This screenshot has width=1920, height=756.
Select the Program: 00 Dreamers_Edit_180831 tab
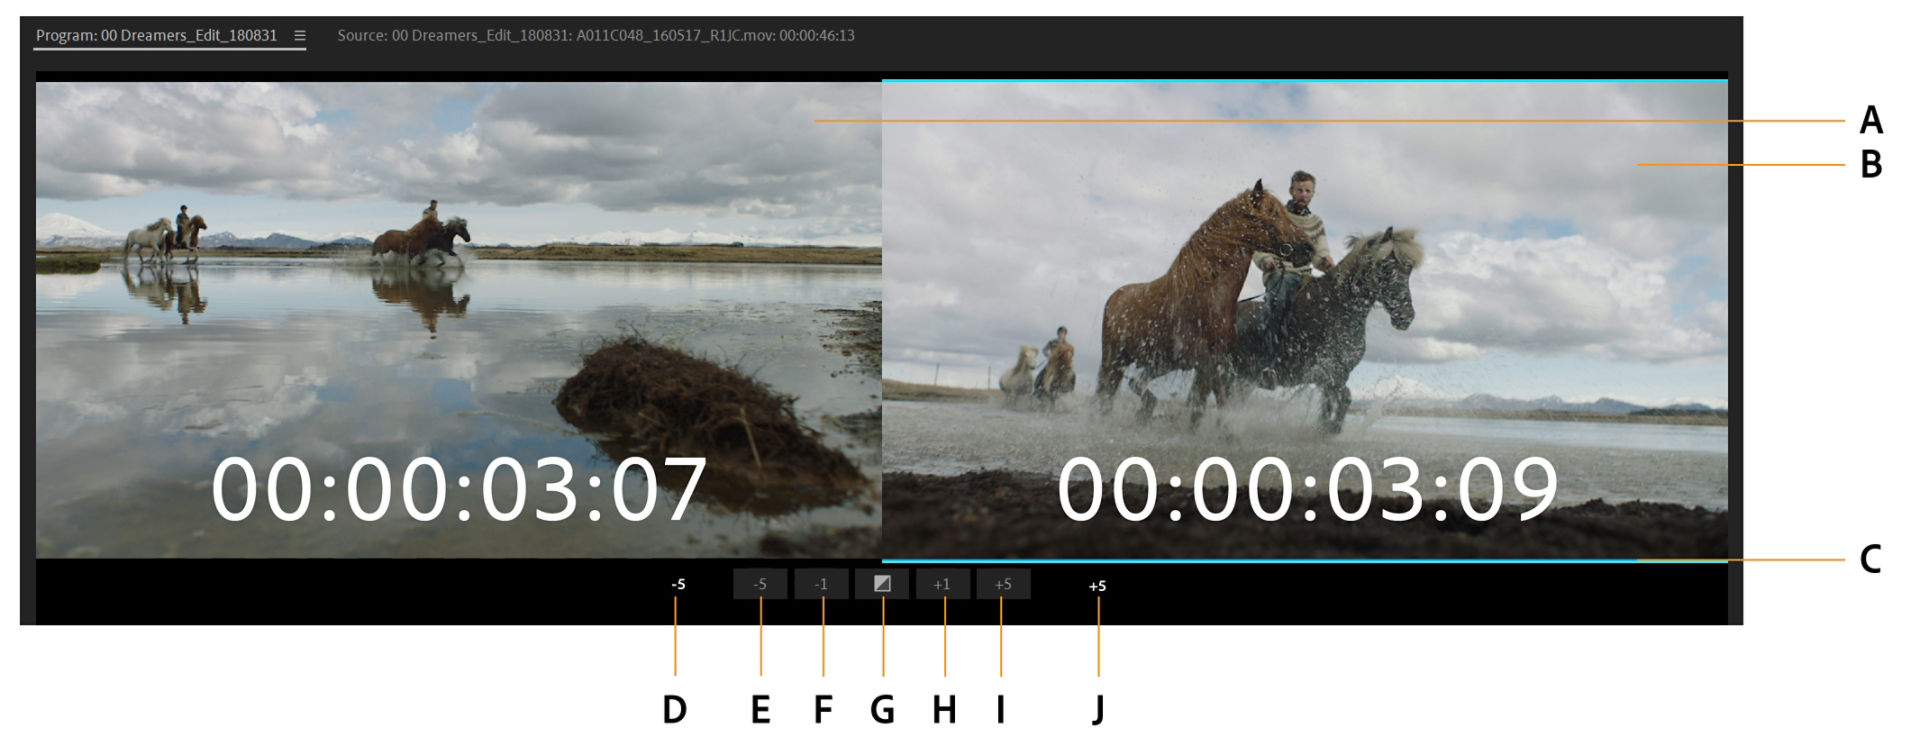[156, 35]
